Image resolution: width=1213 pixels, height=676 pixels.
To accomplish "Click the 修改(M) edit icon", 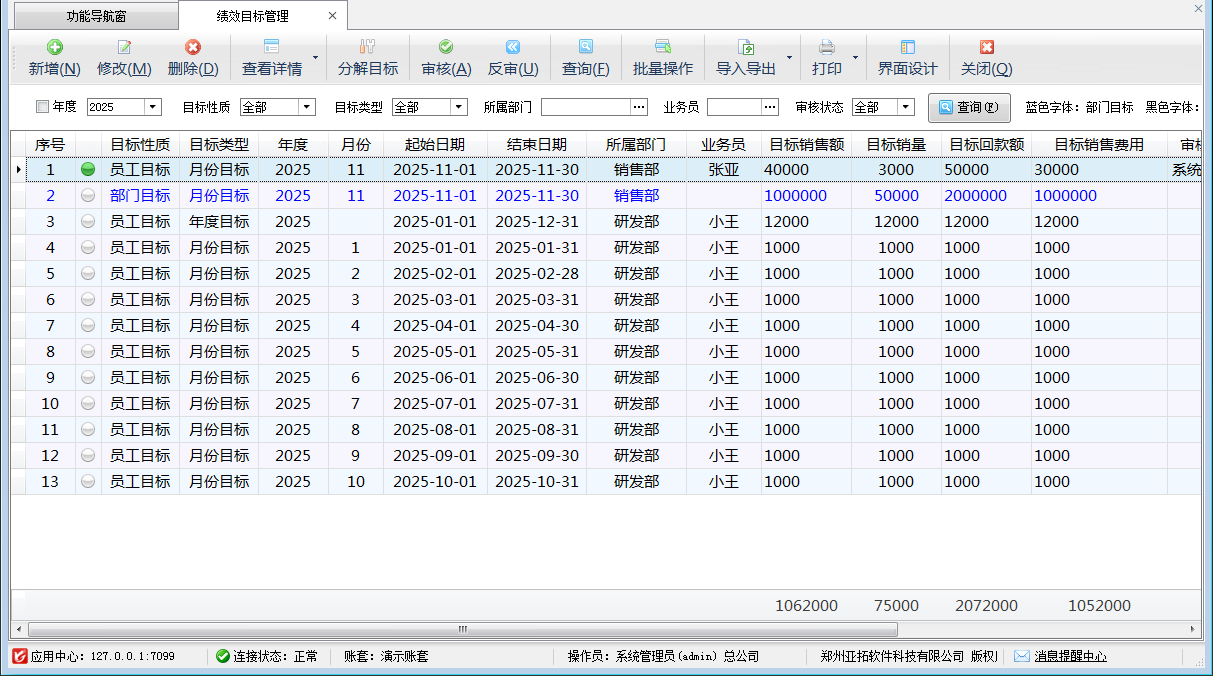I will [124, 47].
